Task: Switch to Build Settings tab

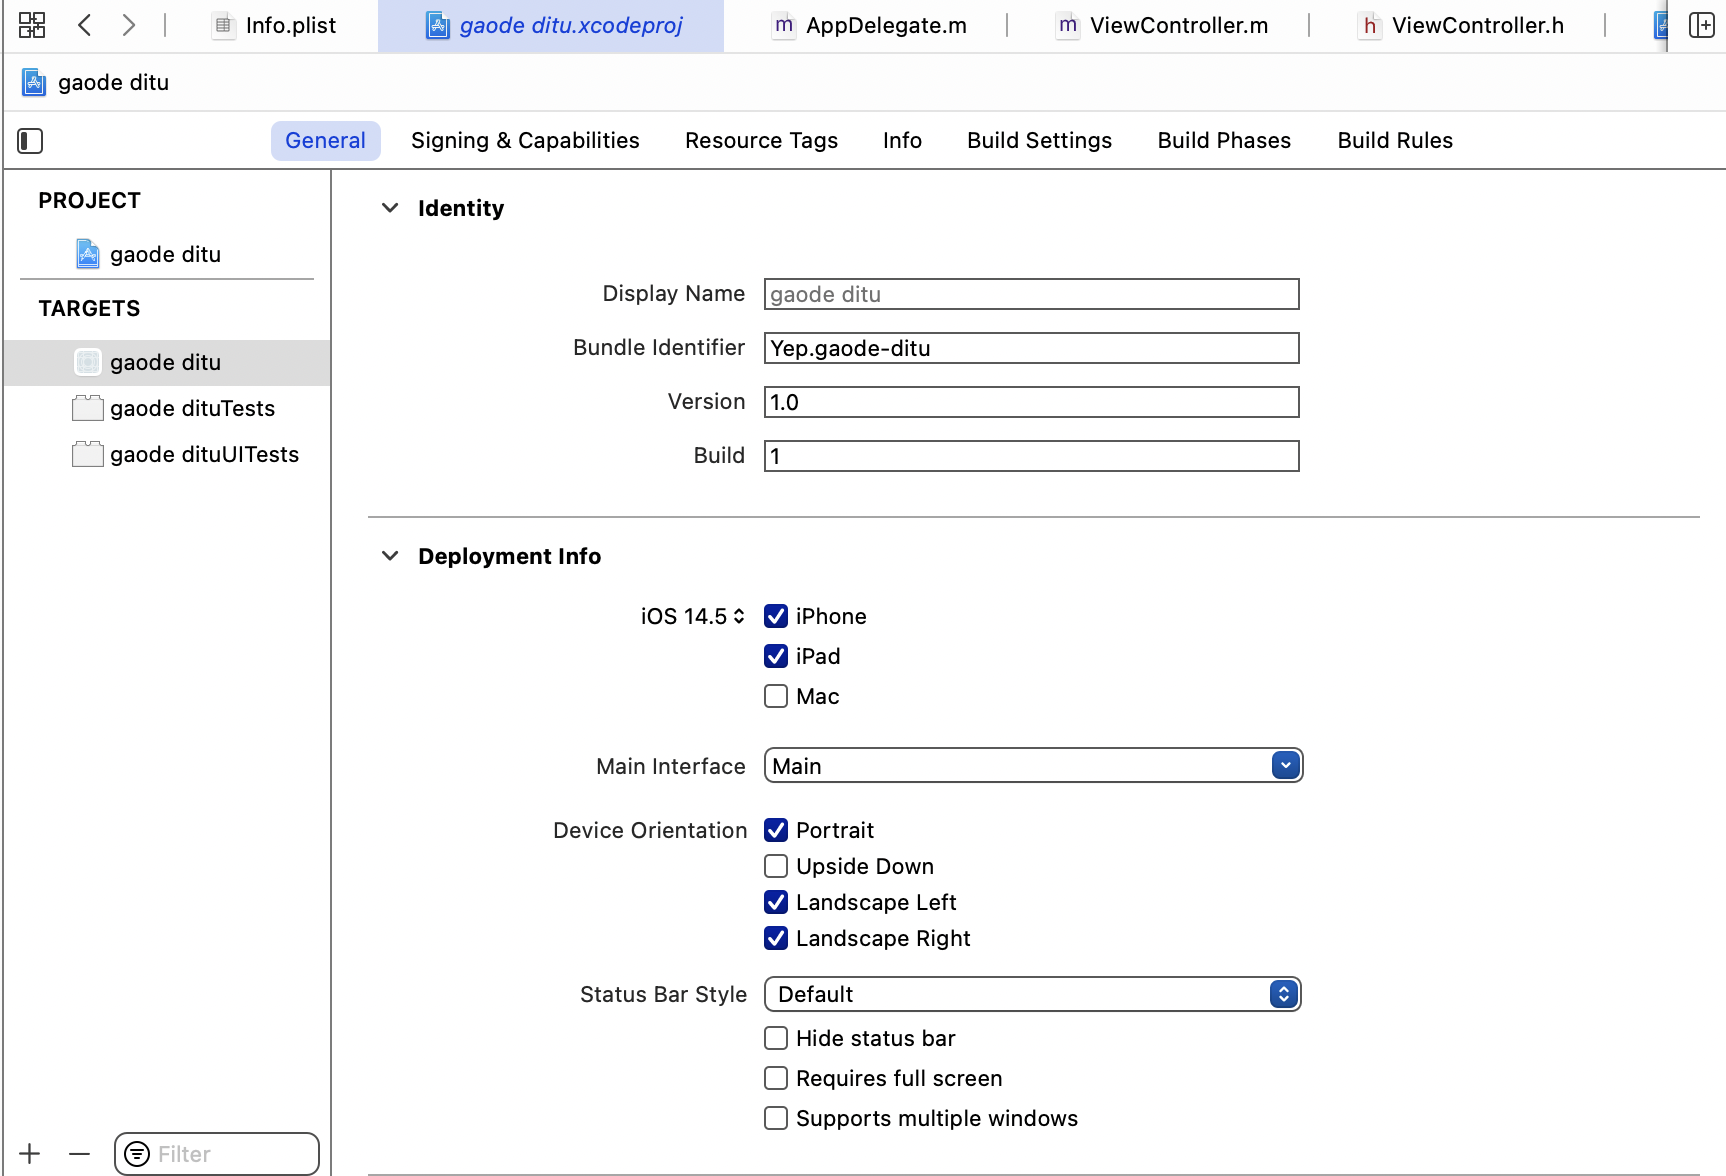Action: coord(1039,141)
